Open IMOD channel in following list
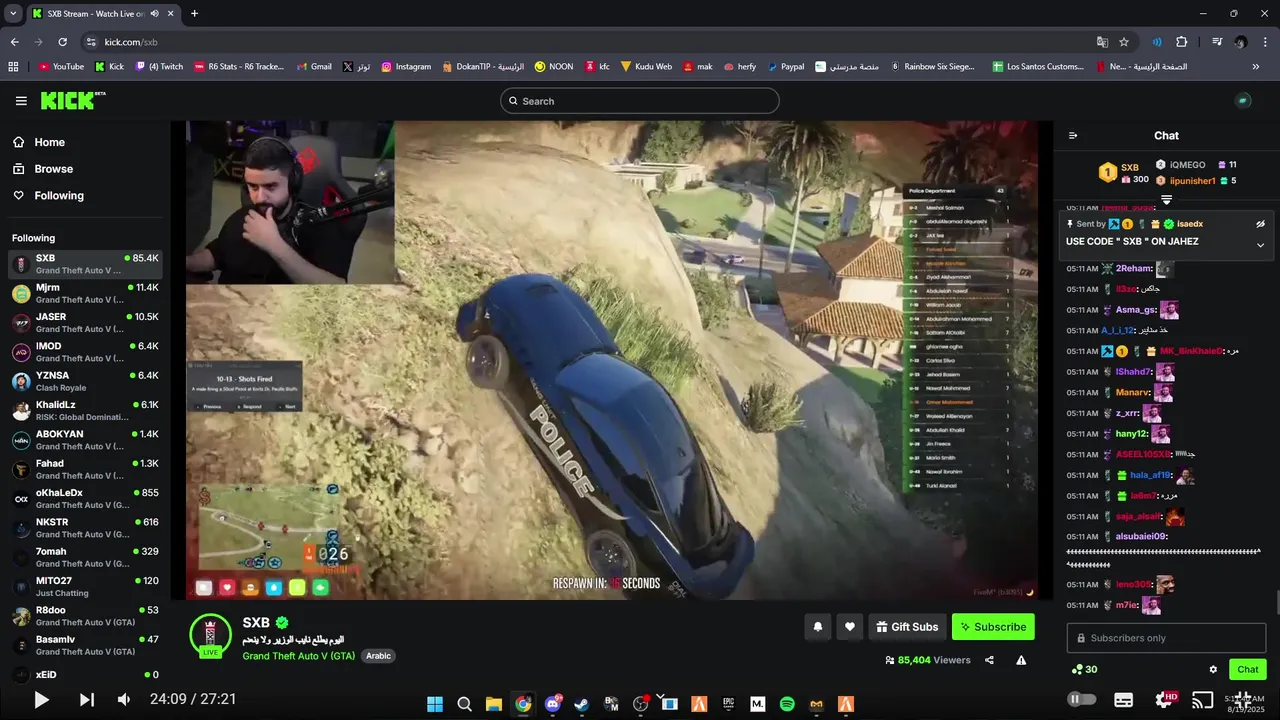This screenshot has height=720, width=1280. coord(85,352)
